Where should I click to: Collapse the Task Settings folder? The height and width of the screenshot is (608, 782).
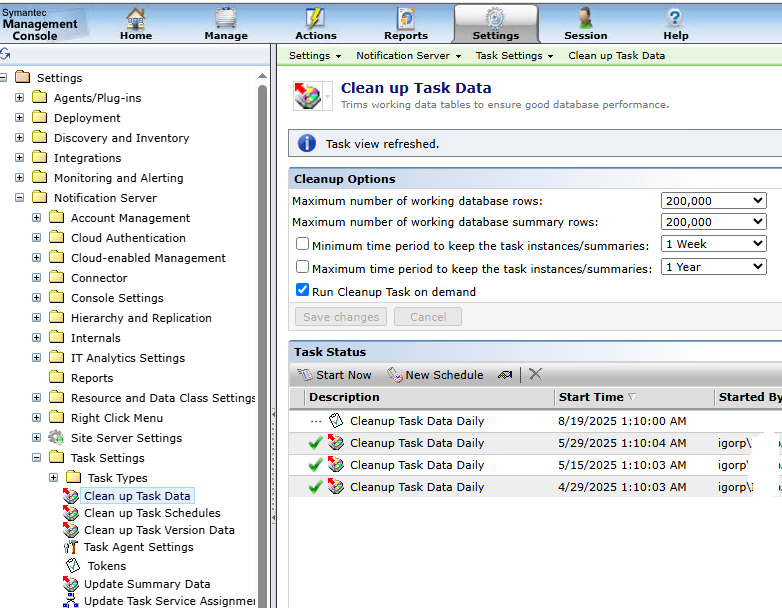(36, 457)
